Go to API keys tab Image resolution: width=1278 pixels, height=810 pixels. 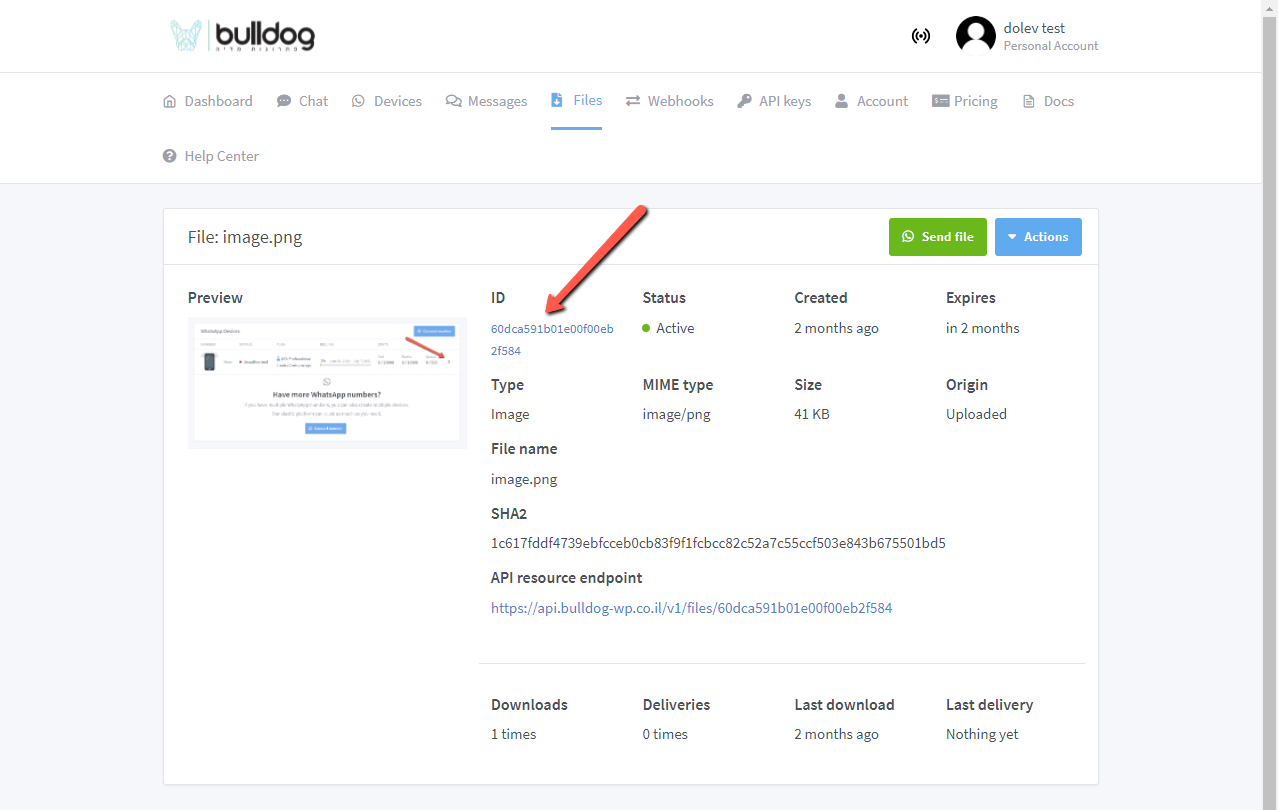click(774, 101)
